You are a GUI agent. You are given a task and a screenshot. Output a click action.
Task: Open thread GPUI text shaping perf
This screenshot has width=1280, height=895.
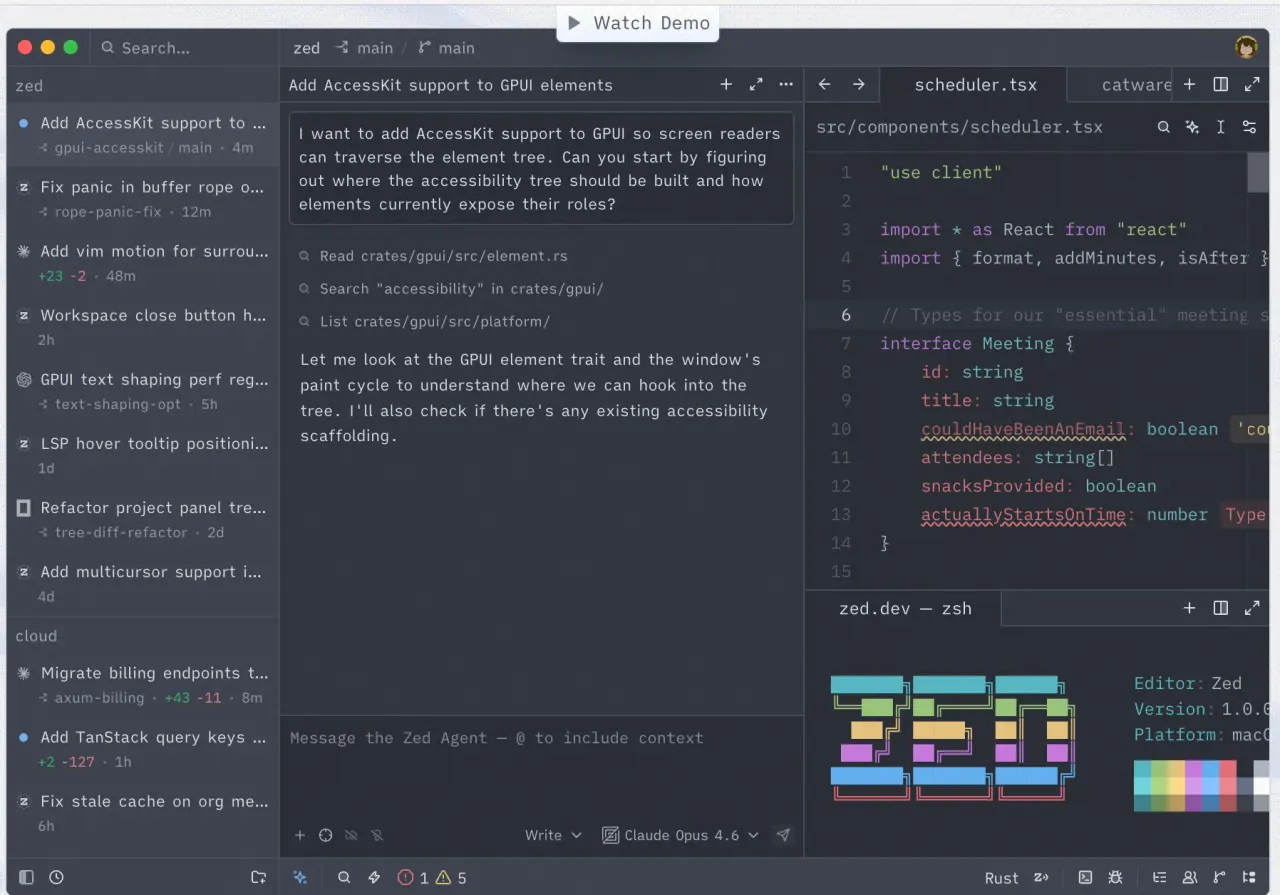[x=143, y=391]
